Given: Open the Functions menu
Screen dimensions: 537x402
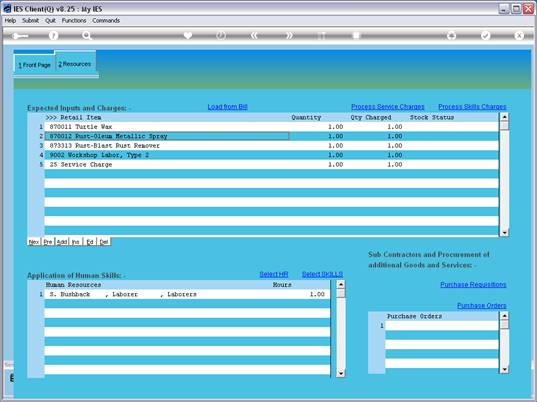Looking at the screenshot, I should coord(74,21).
